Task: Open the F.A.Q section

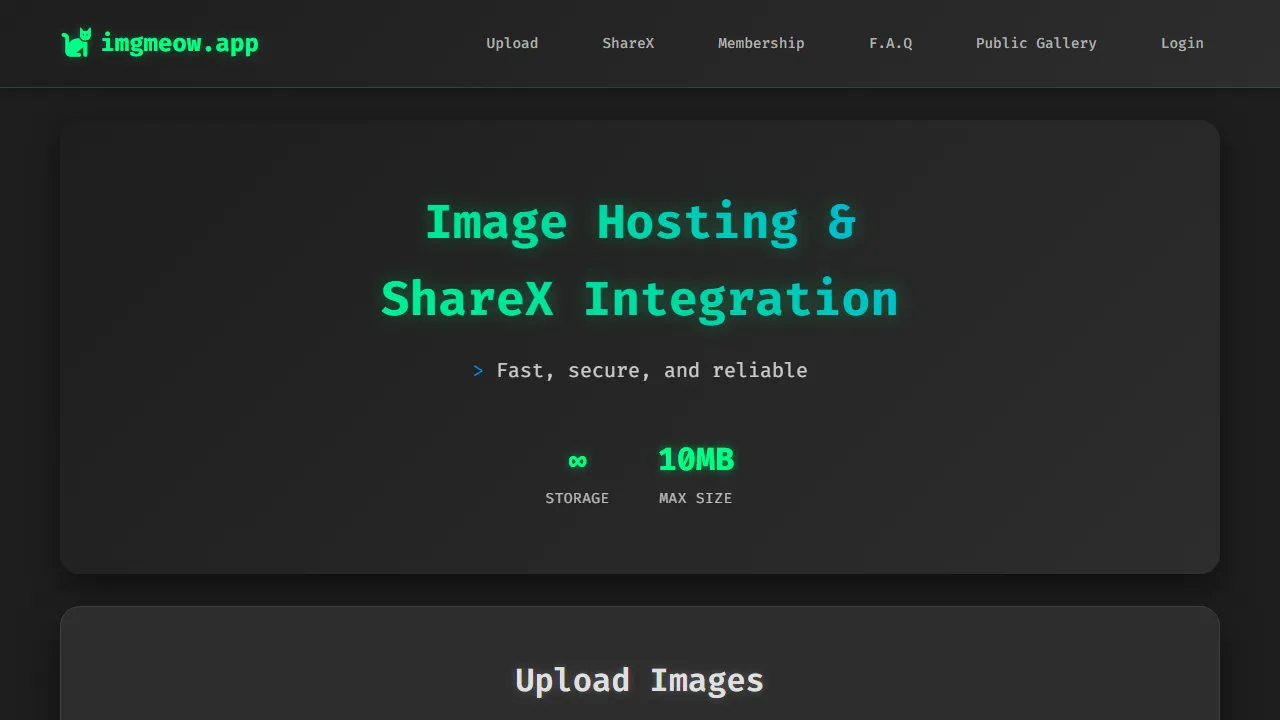Action: (x=890, y=43)
